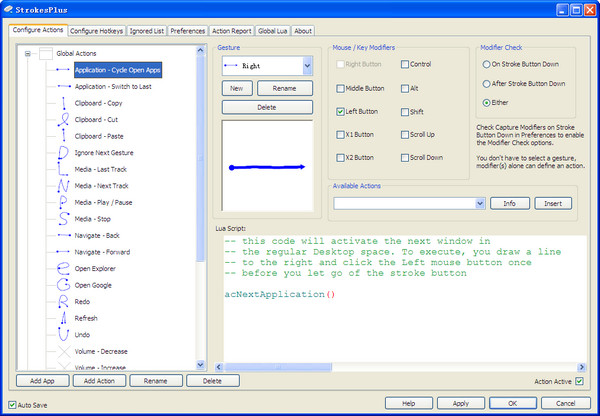Click the Lua script scroll right arrow
The width and height of the screenshot is (600, 416).
[x=581, y=367]
